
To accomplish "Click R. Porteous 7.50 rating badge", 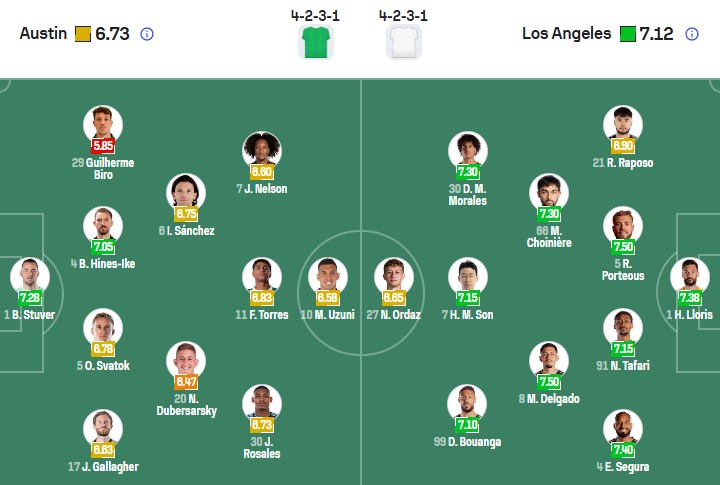I will pos(623,247).
